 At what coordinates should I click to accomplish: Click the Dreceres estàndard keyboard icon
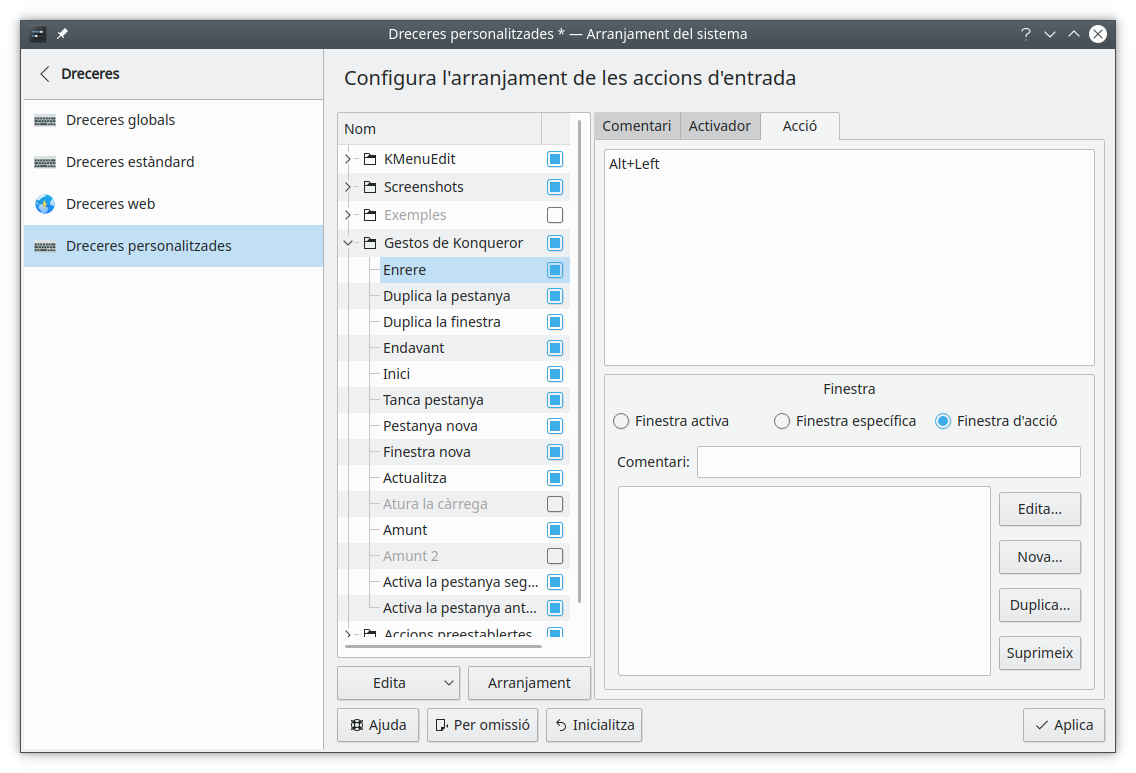click(x=45, y=162)
